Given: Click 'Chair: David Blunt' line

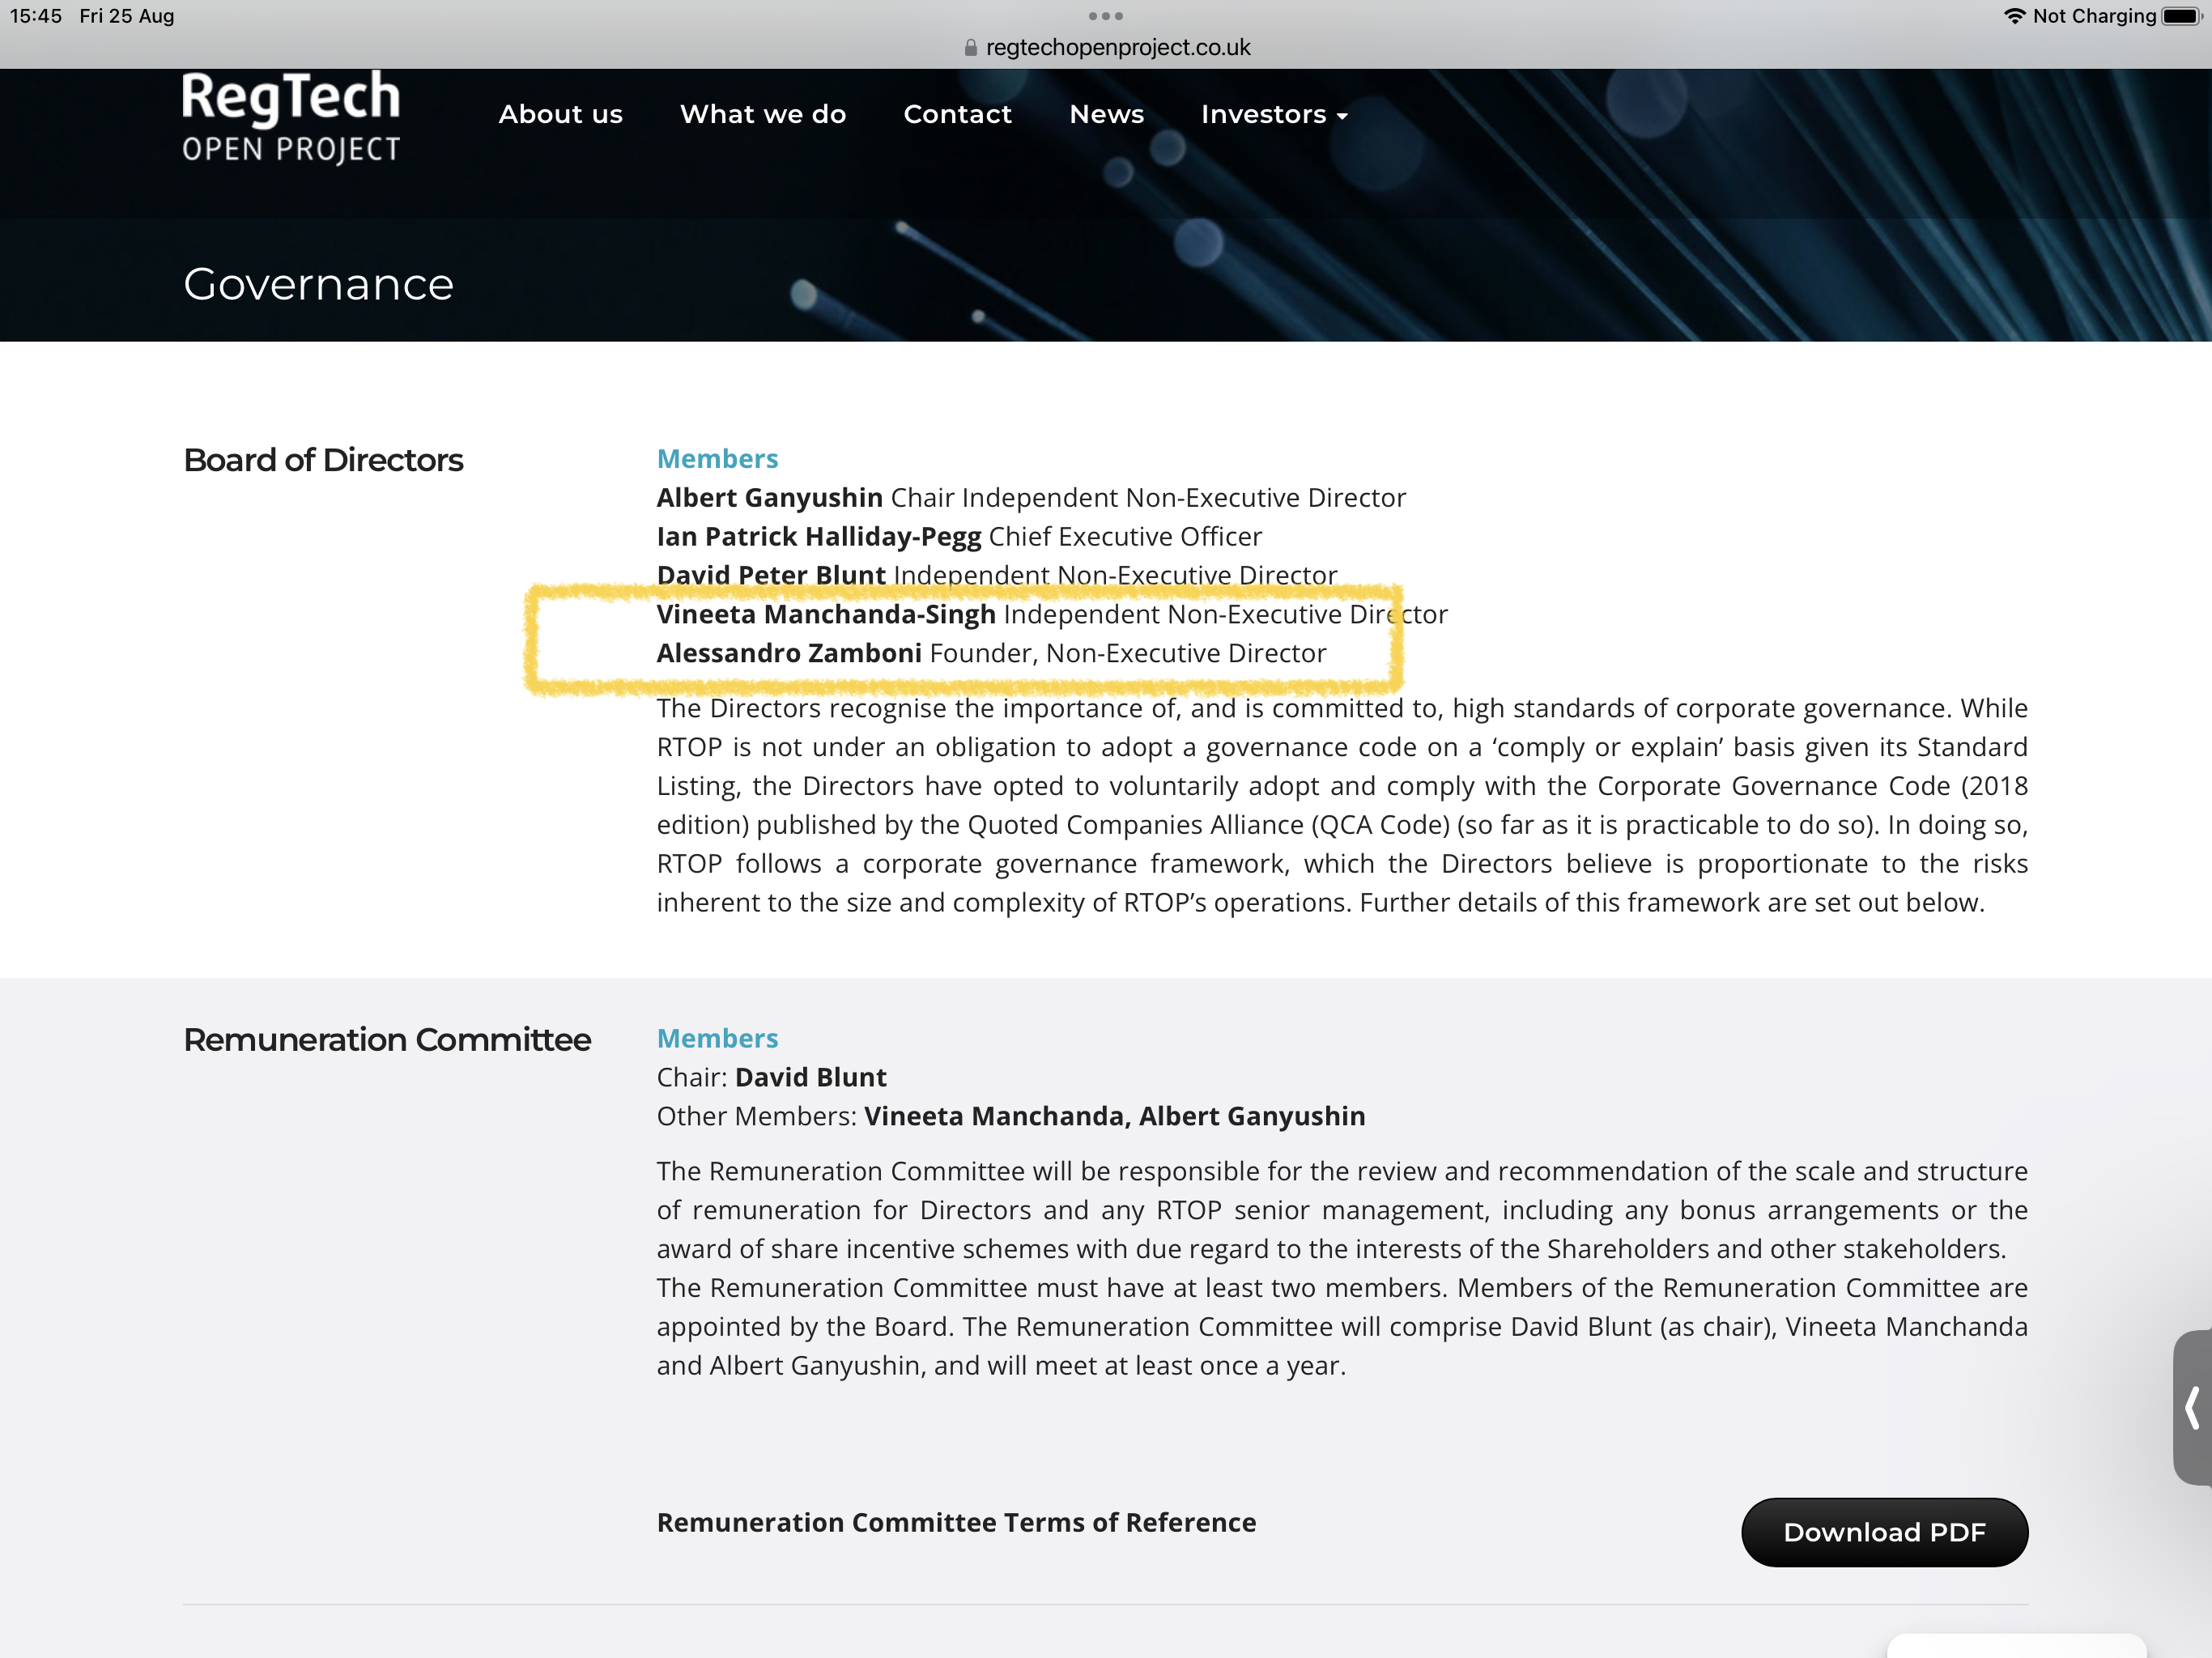Looking at the screenshot, I should pos(771,1077).
